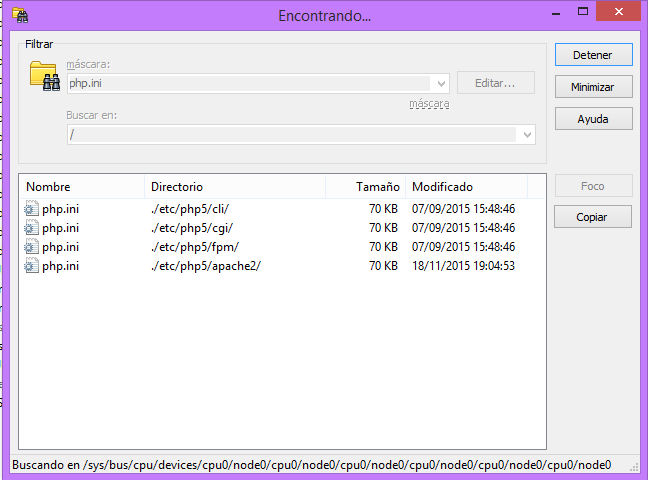The width and height of the screenshot is (648, 480).
Task: Select php.ini file icon in cli row
Action: tap(32, 209)
